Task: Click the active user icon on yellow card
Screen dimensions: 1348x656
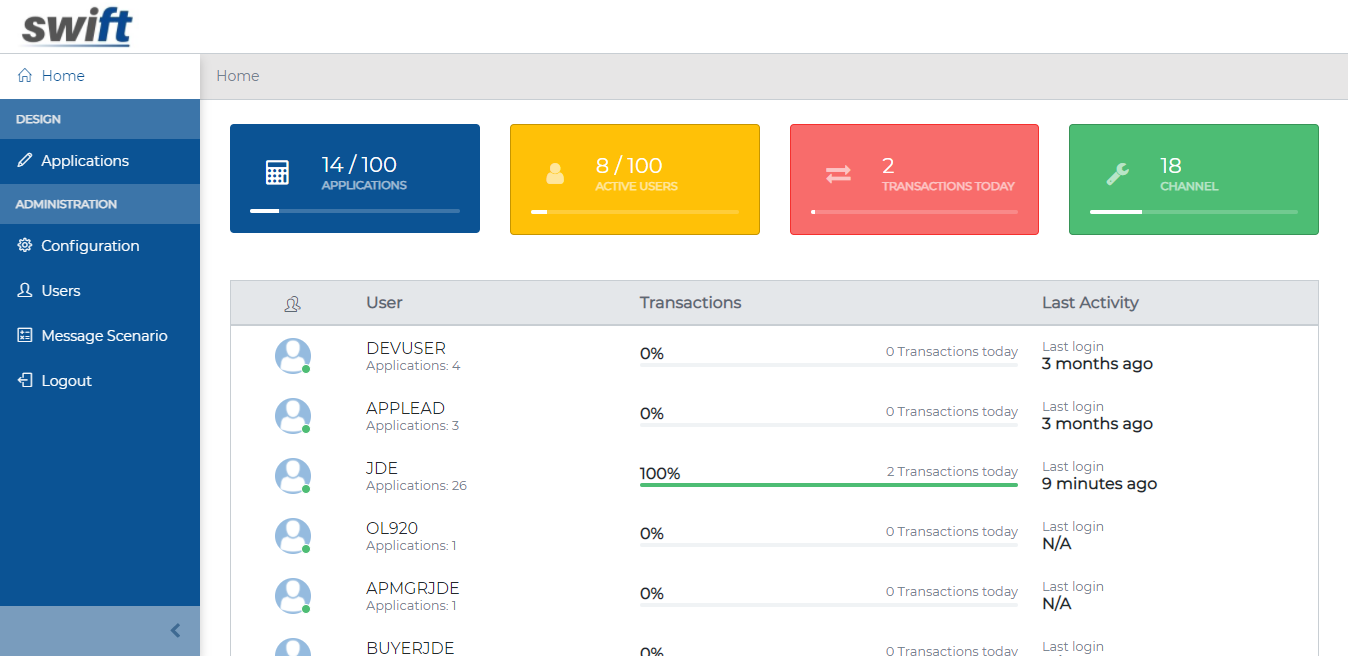Action: pyautogui.click(x=555, y=173)
